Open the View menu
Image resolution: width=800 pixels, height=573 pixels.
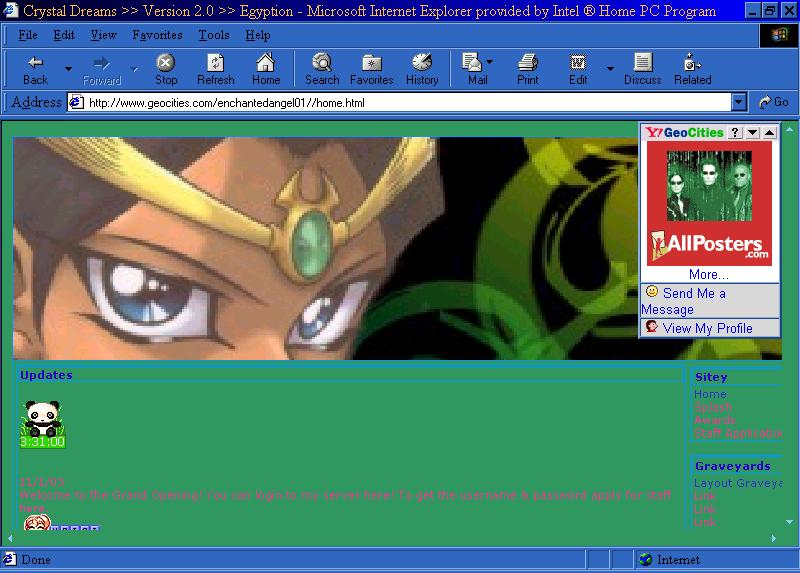click(104, 35)
